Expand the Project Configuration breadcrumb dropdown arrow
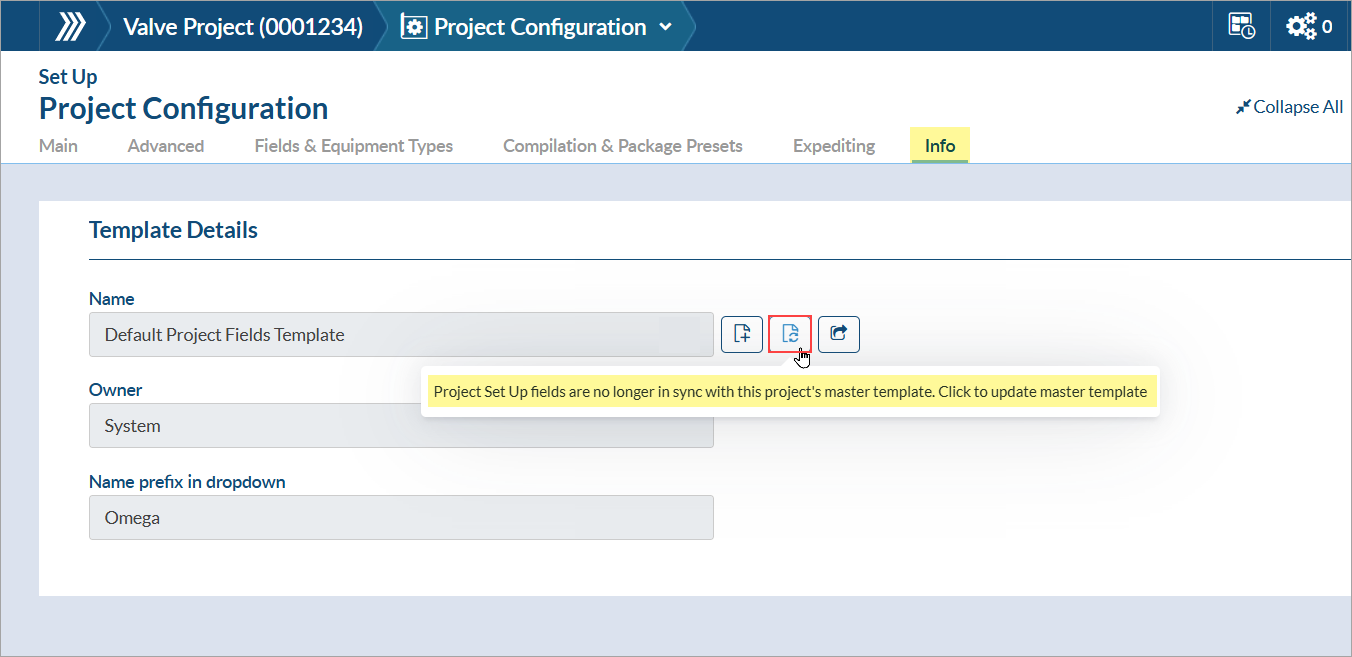Image resolution: width=1352 pixels, height=657 pixels. (666, 27)
